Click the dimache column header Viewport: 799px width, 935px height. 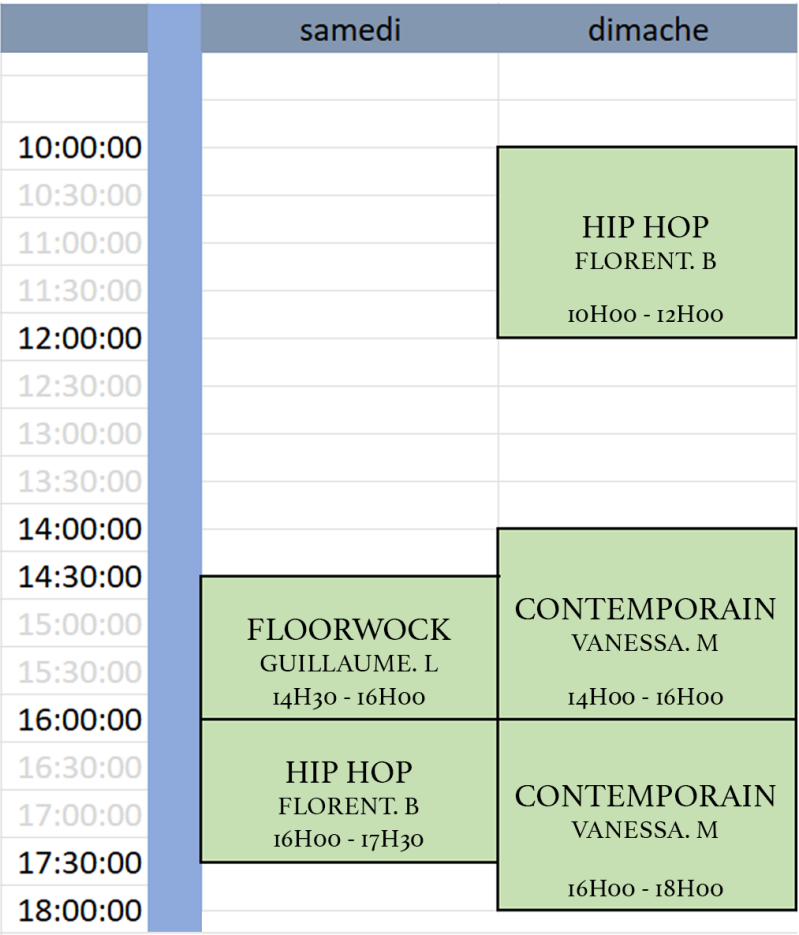(648, 30)
